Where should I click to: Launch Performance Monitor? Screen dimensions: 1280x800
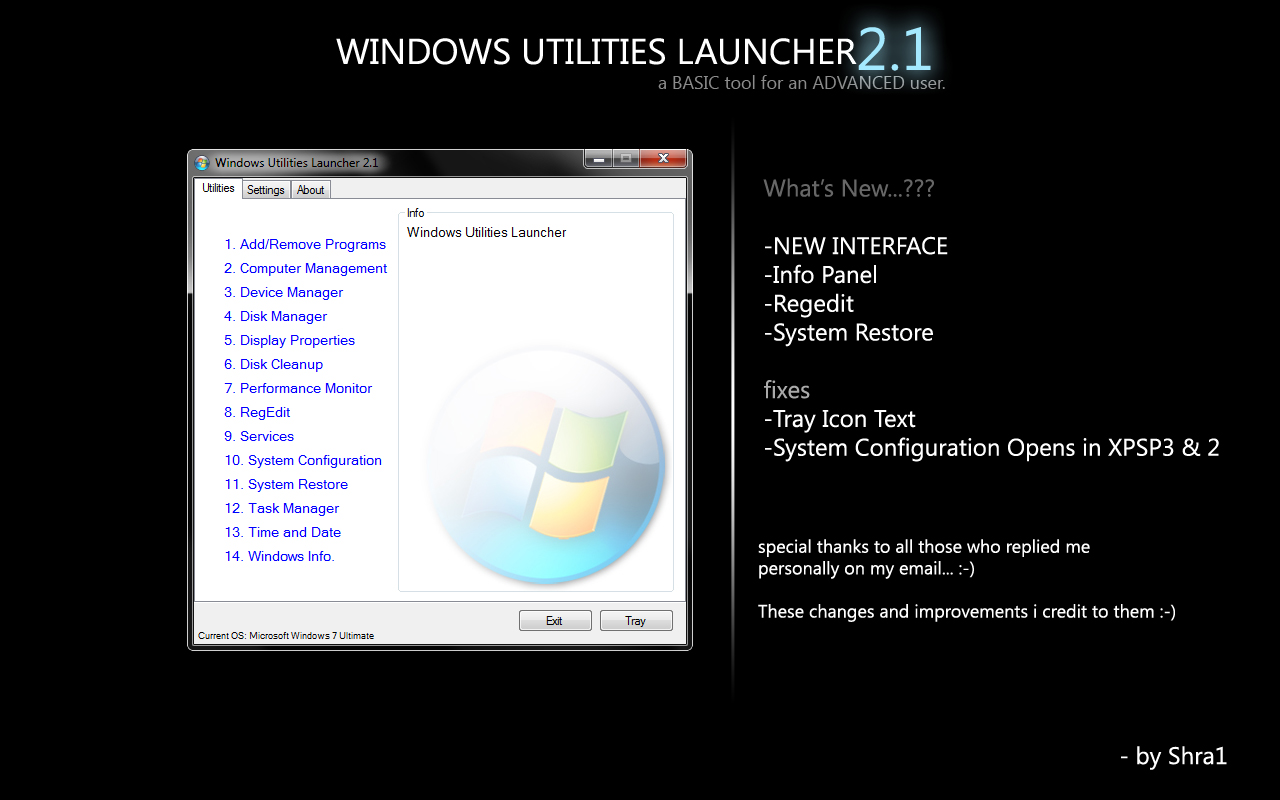(298, 388)
